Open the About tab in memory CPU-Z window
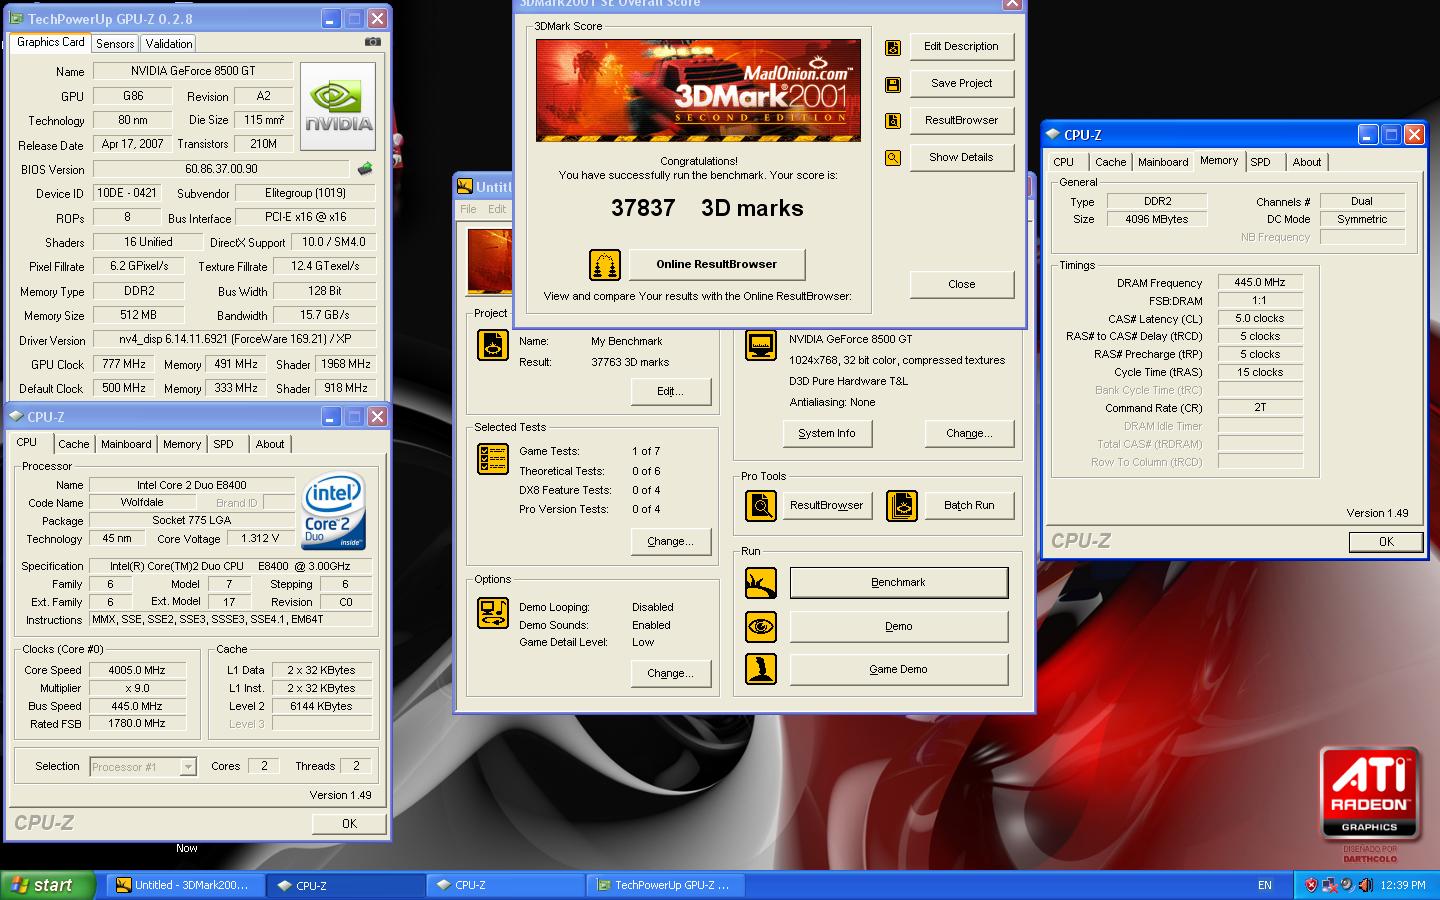 [x=1306, y=162]
